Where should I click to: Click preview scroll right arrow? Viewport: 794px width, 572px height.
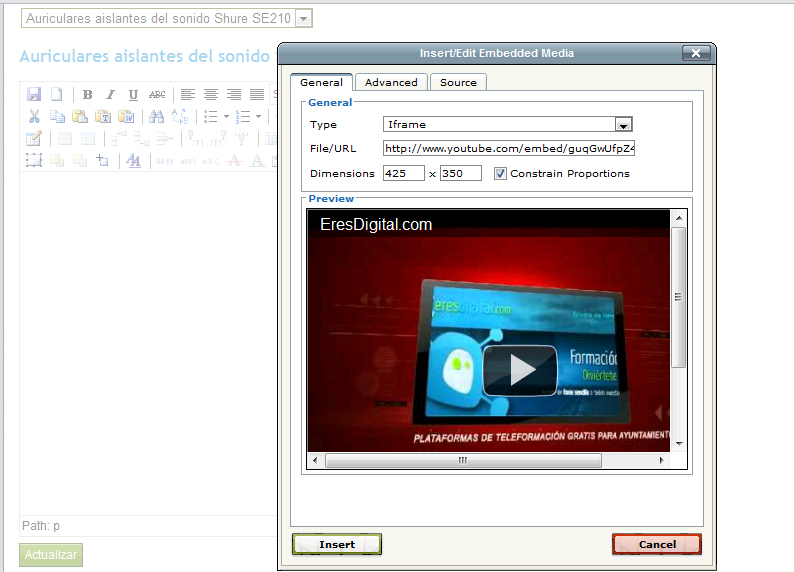pyautogui.click(x=661, y=460)
